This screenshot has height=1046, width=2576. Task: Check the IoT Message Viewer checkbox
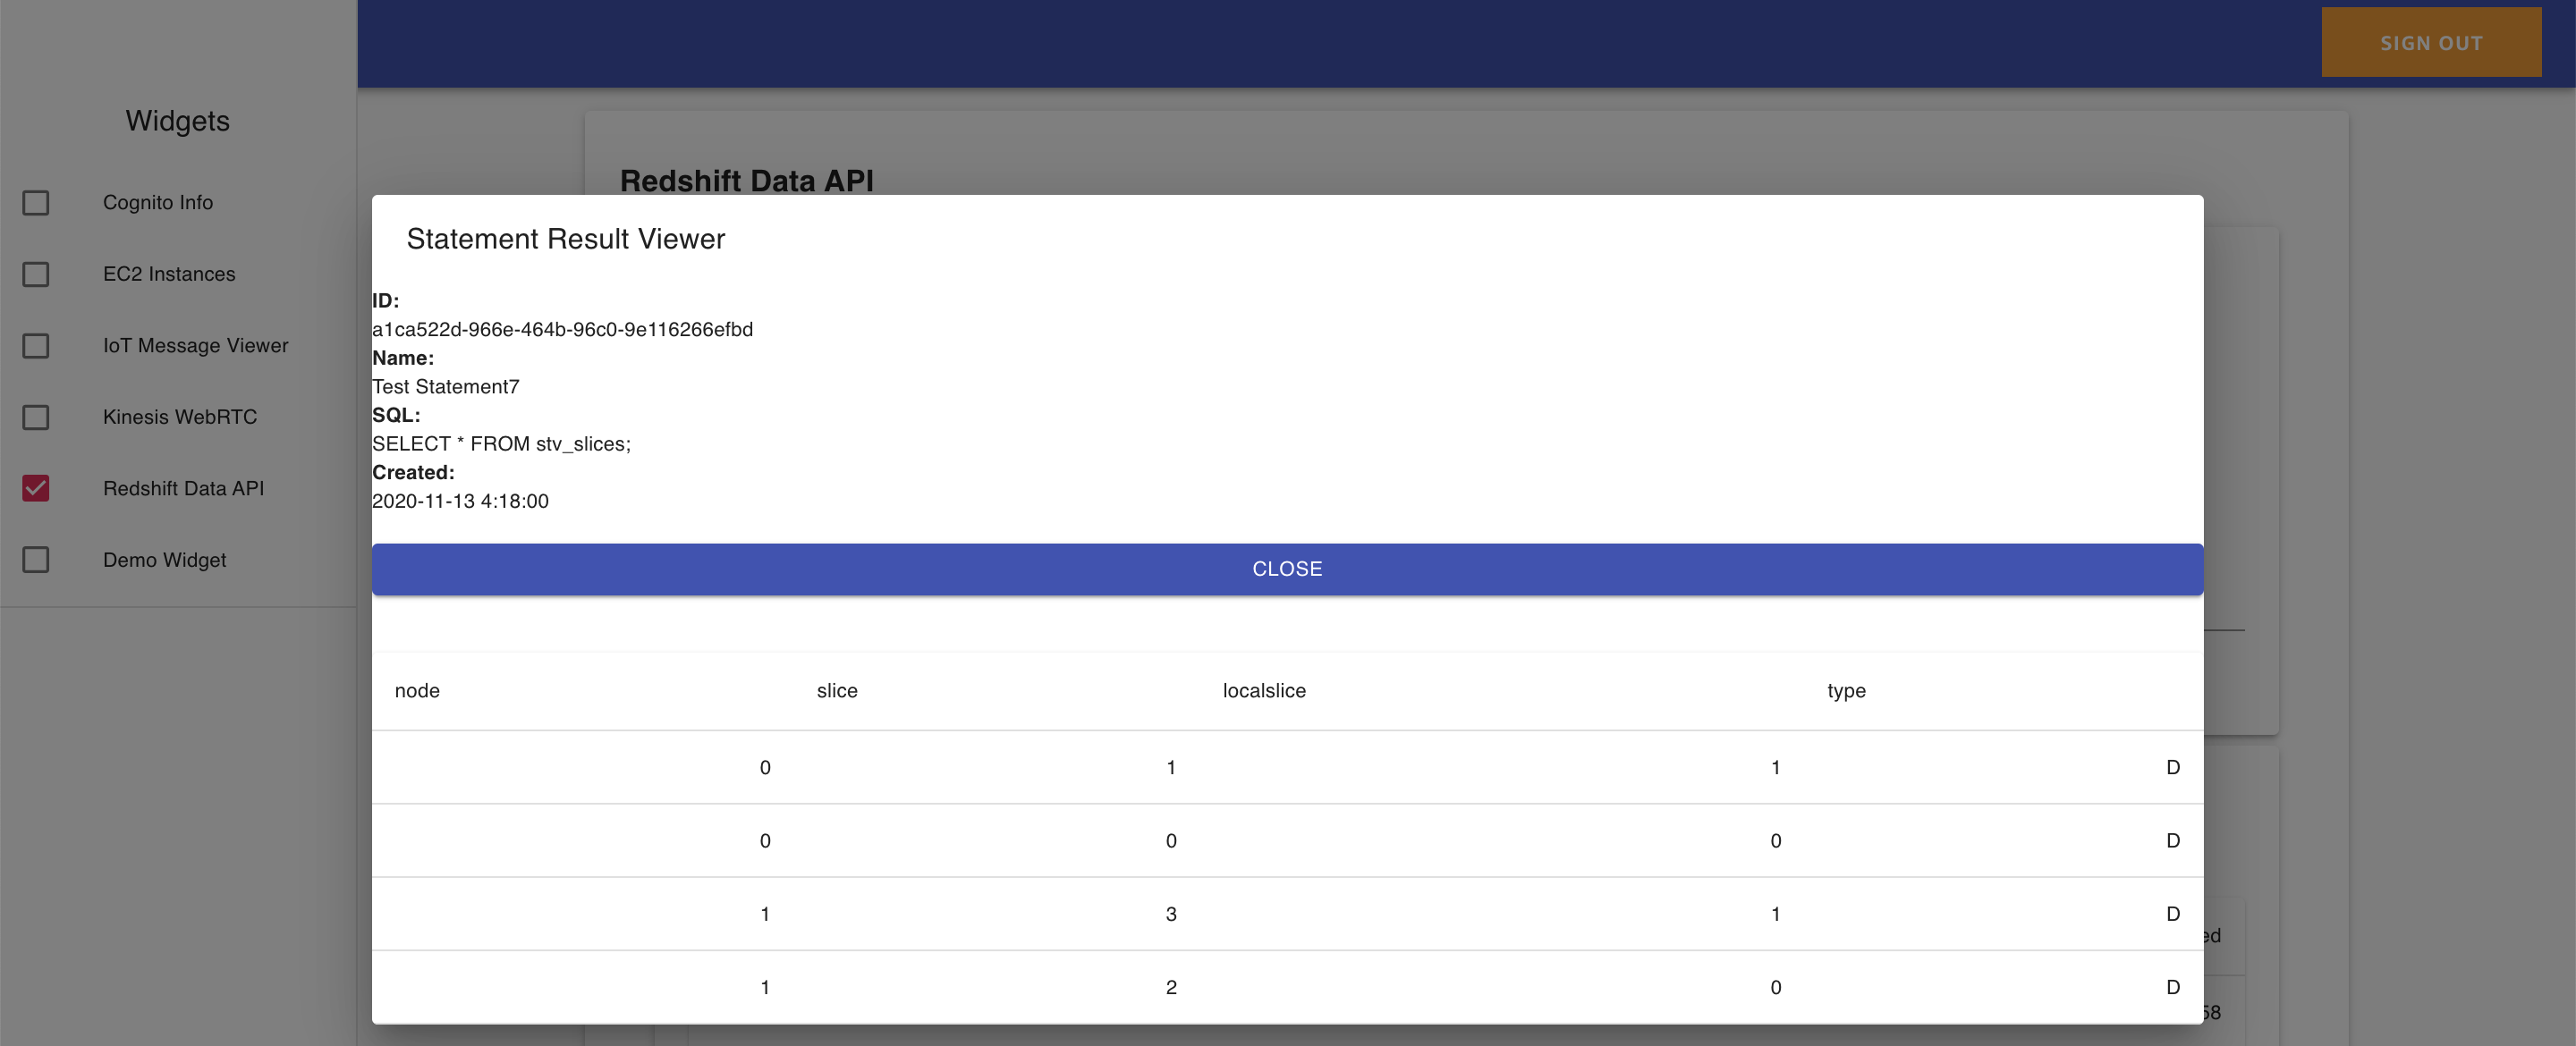(36, 346)
